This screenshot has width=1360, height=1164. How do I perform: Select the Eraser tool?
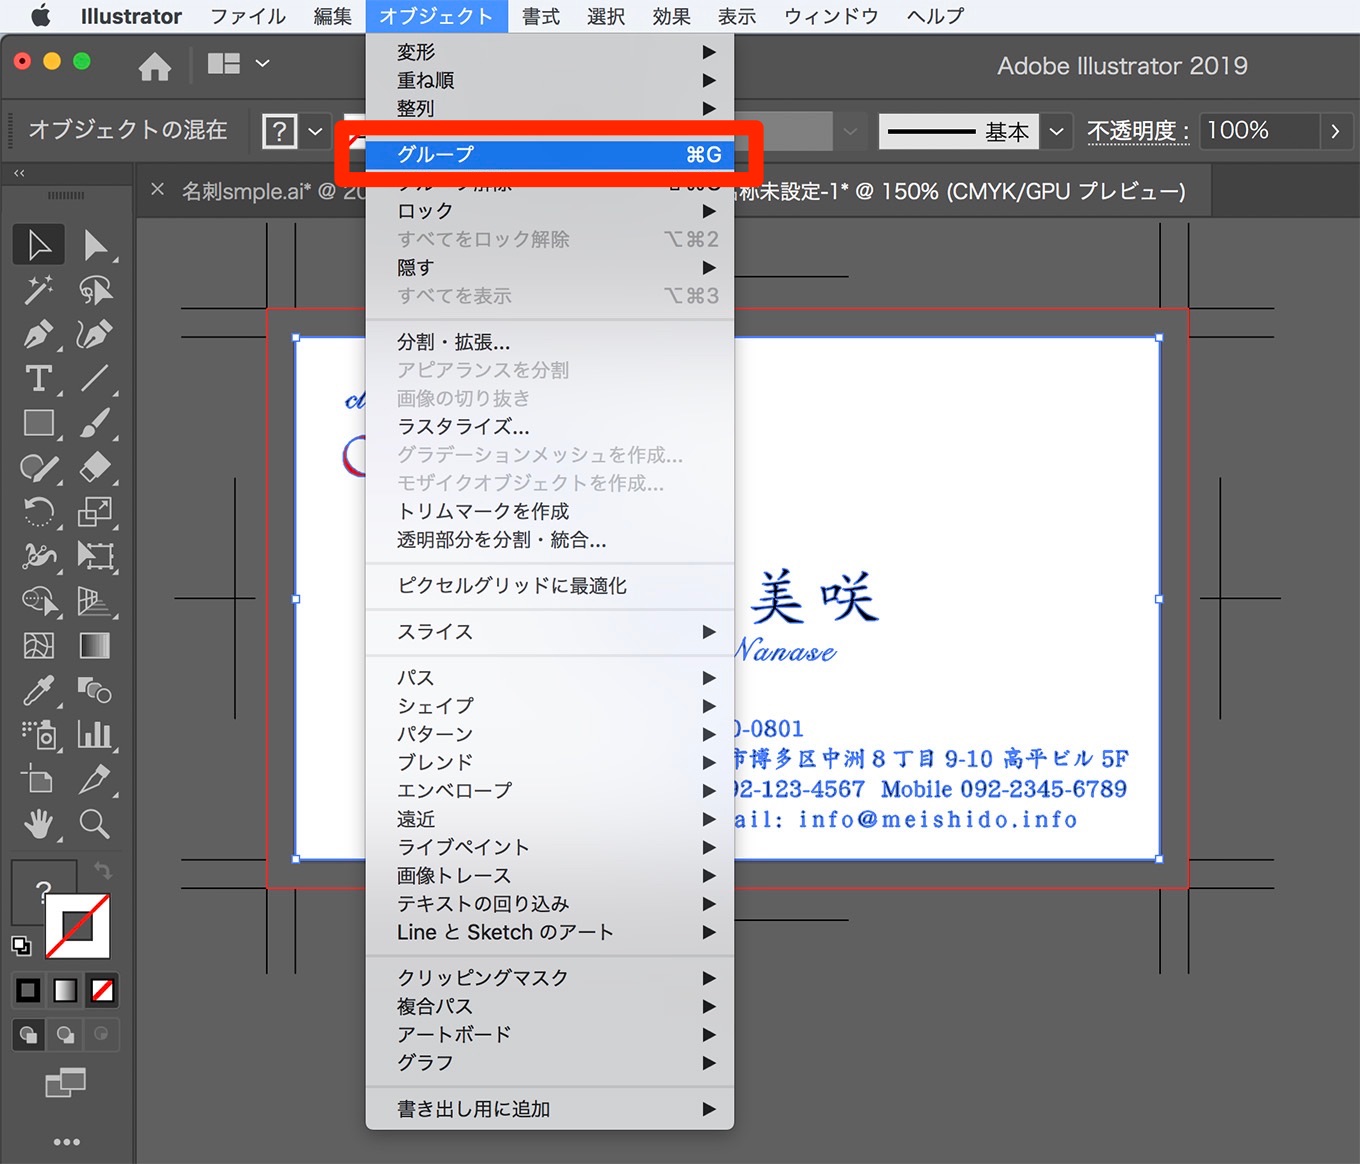(95, 467)
